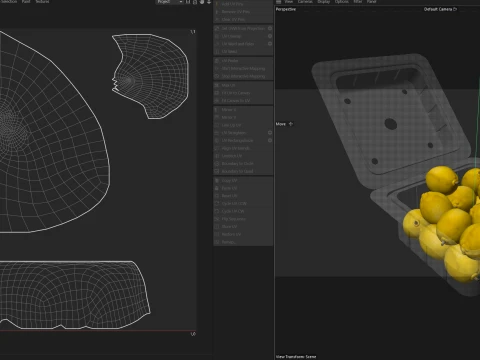This screenshot has width=480, height=360.
Task: Click the Clear UV Pins command
Action: pos(243,19)
